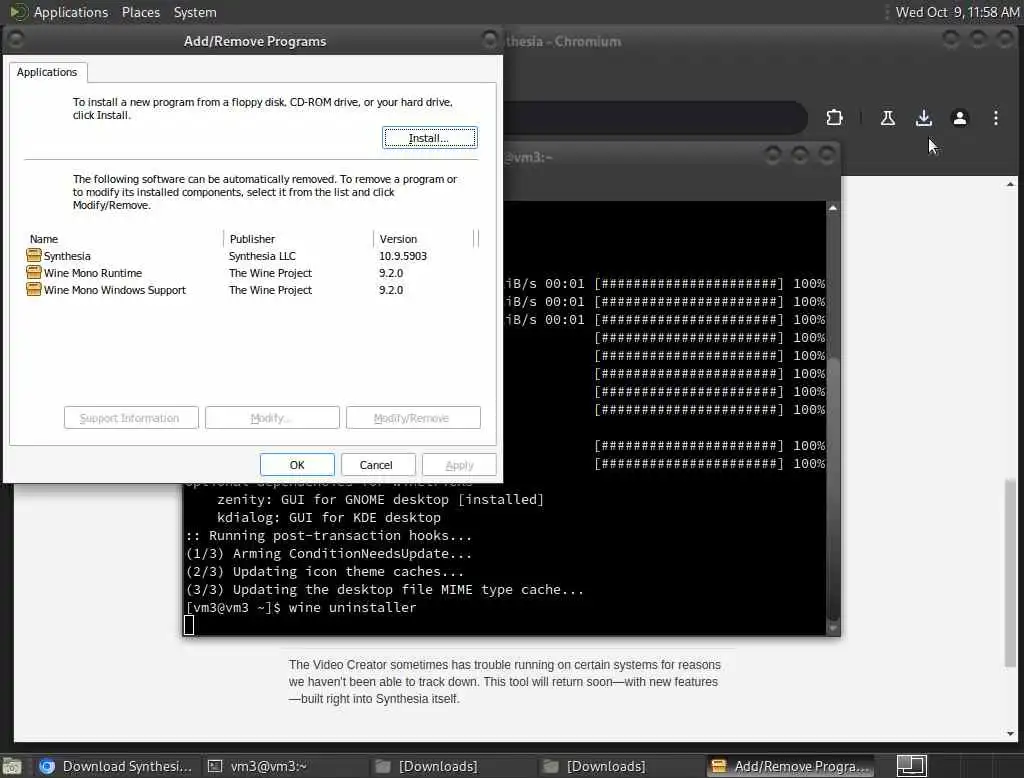Select The Wine Project for Windows Support row
Screen dimensions: 1024x778
tap(270, 290)
